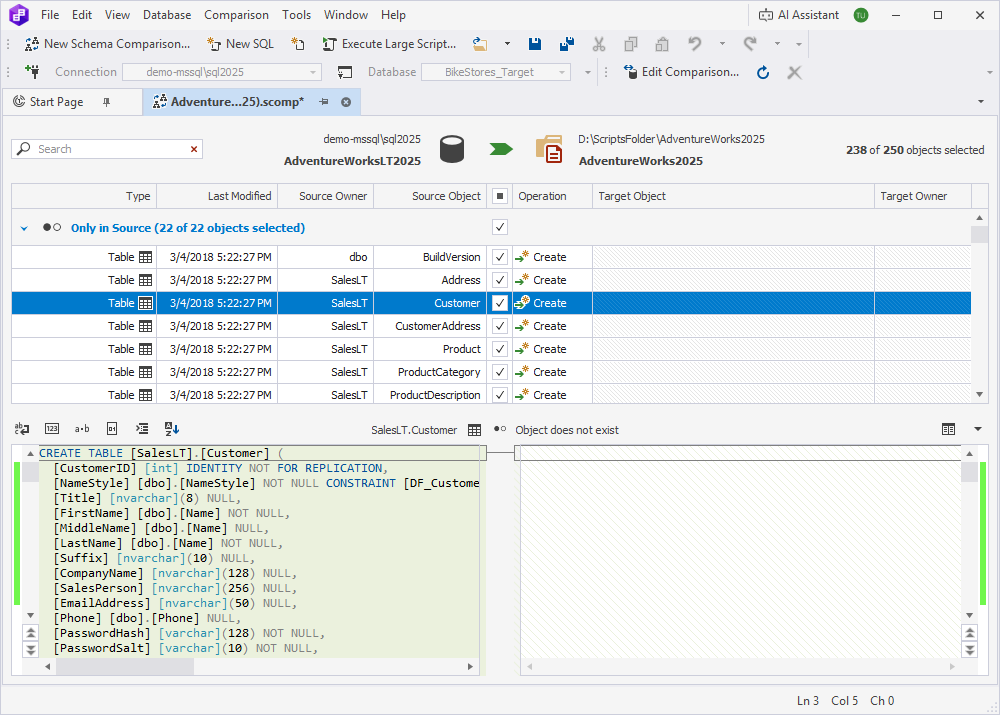Click the a·b whitespace display icon
The width and height of the screenshot is (1000, 715).
click(x=82, y=429)
